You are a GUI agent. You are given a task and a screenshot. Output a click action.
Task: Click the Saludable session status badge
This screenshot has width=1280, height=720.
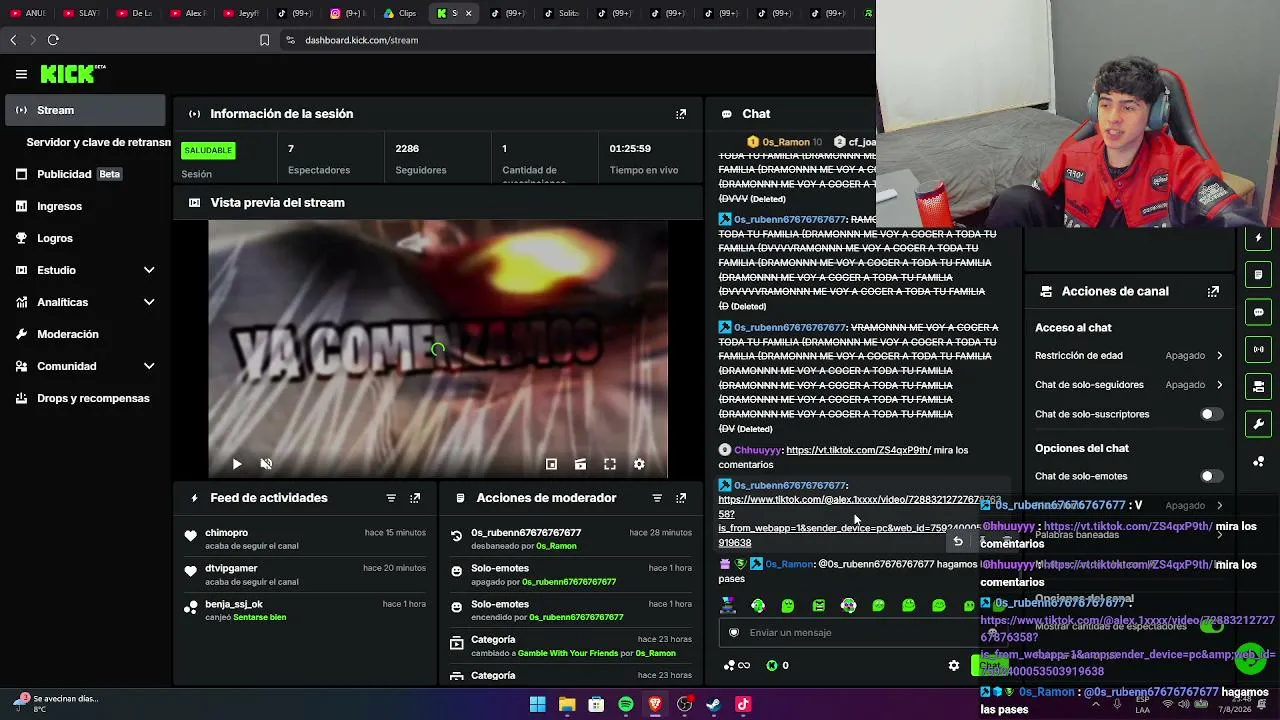208,151
